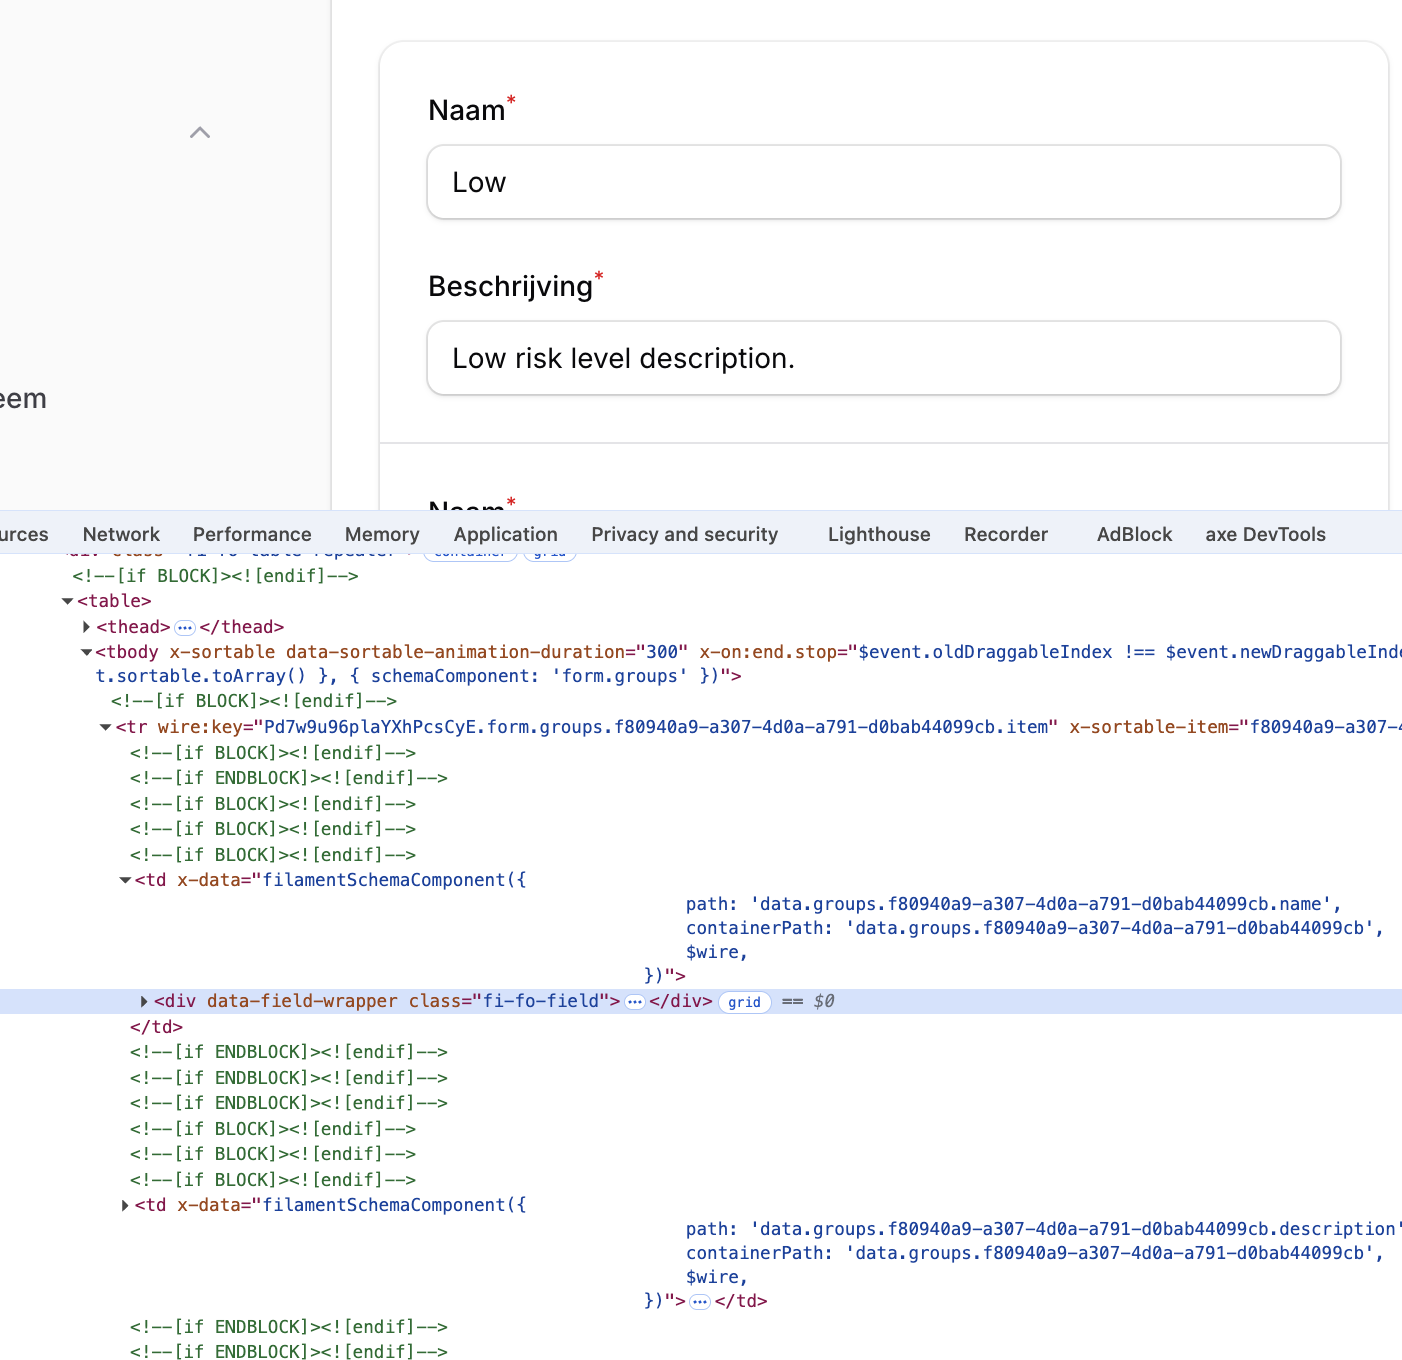Select the axe DevTools tab
Screen dimensions: 1402x1360
[x=1265, y=534]
